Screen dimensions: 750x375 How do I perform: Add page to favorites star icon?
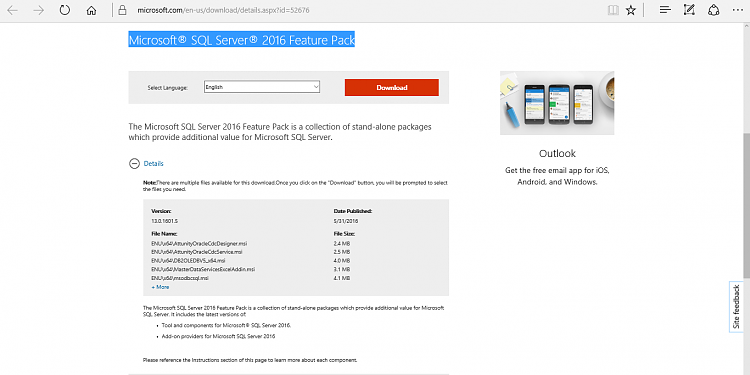coord(631,10)
